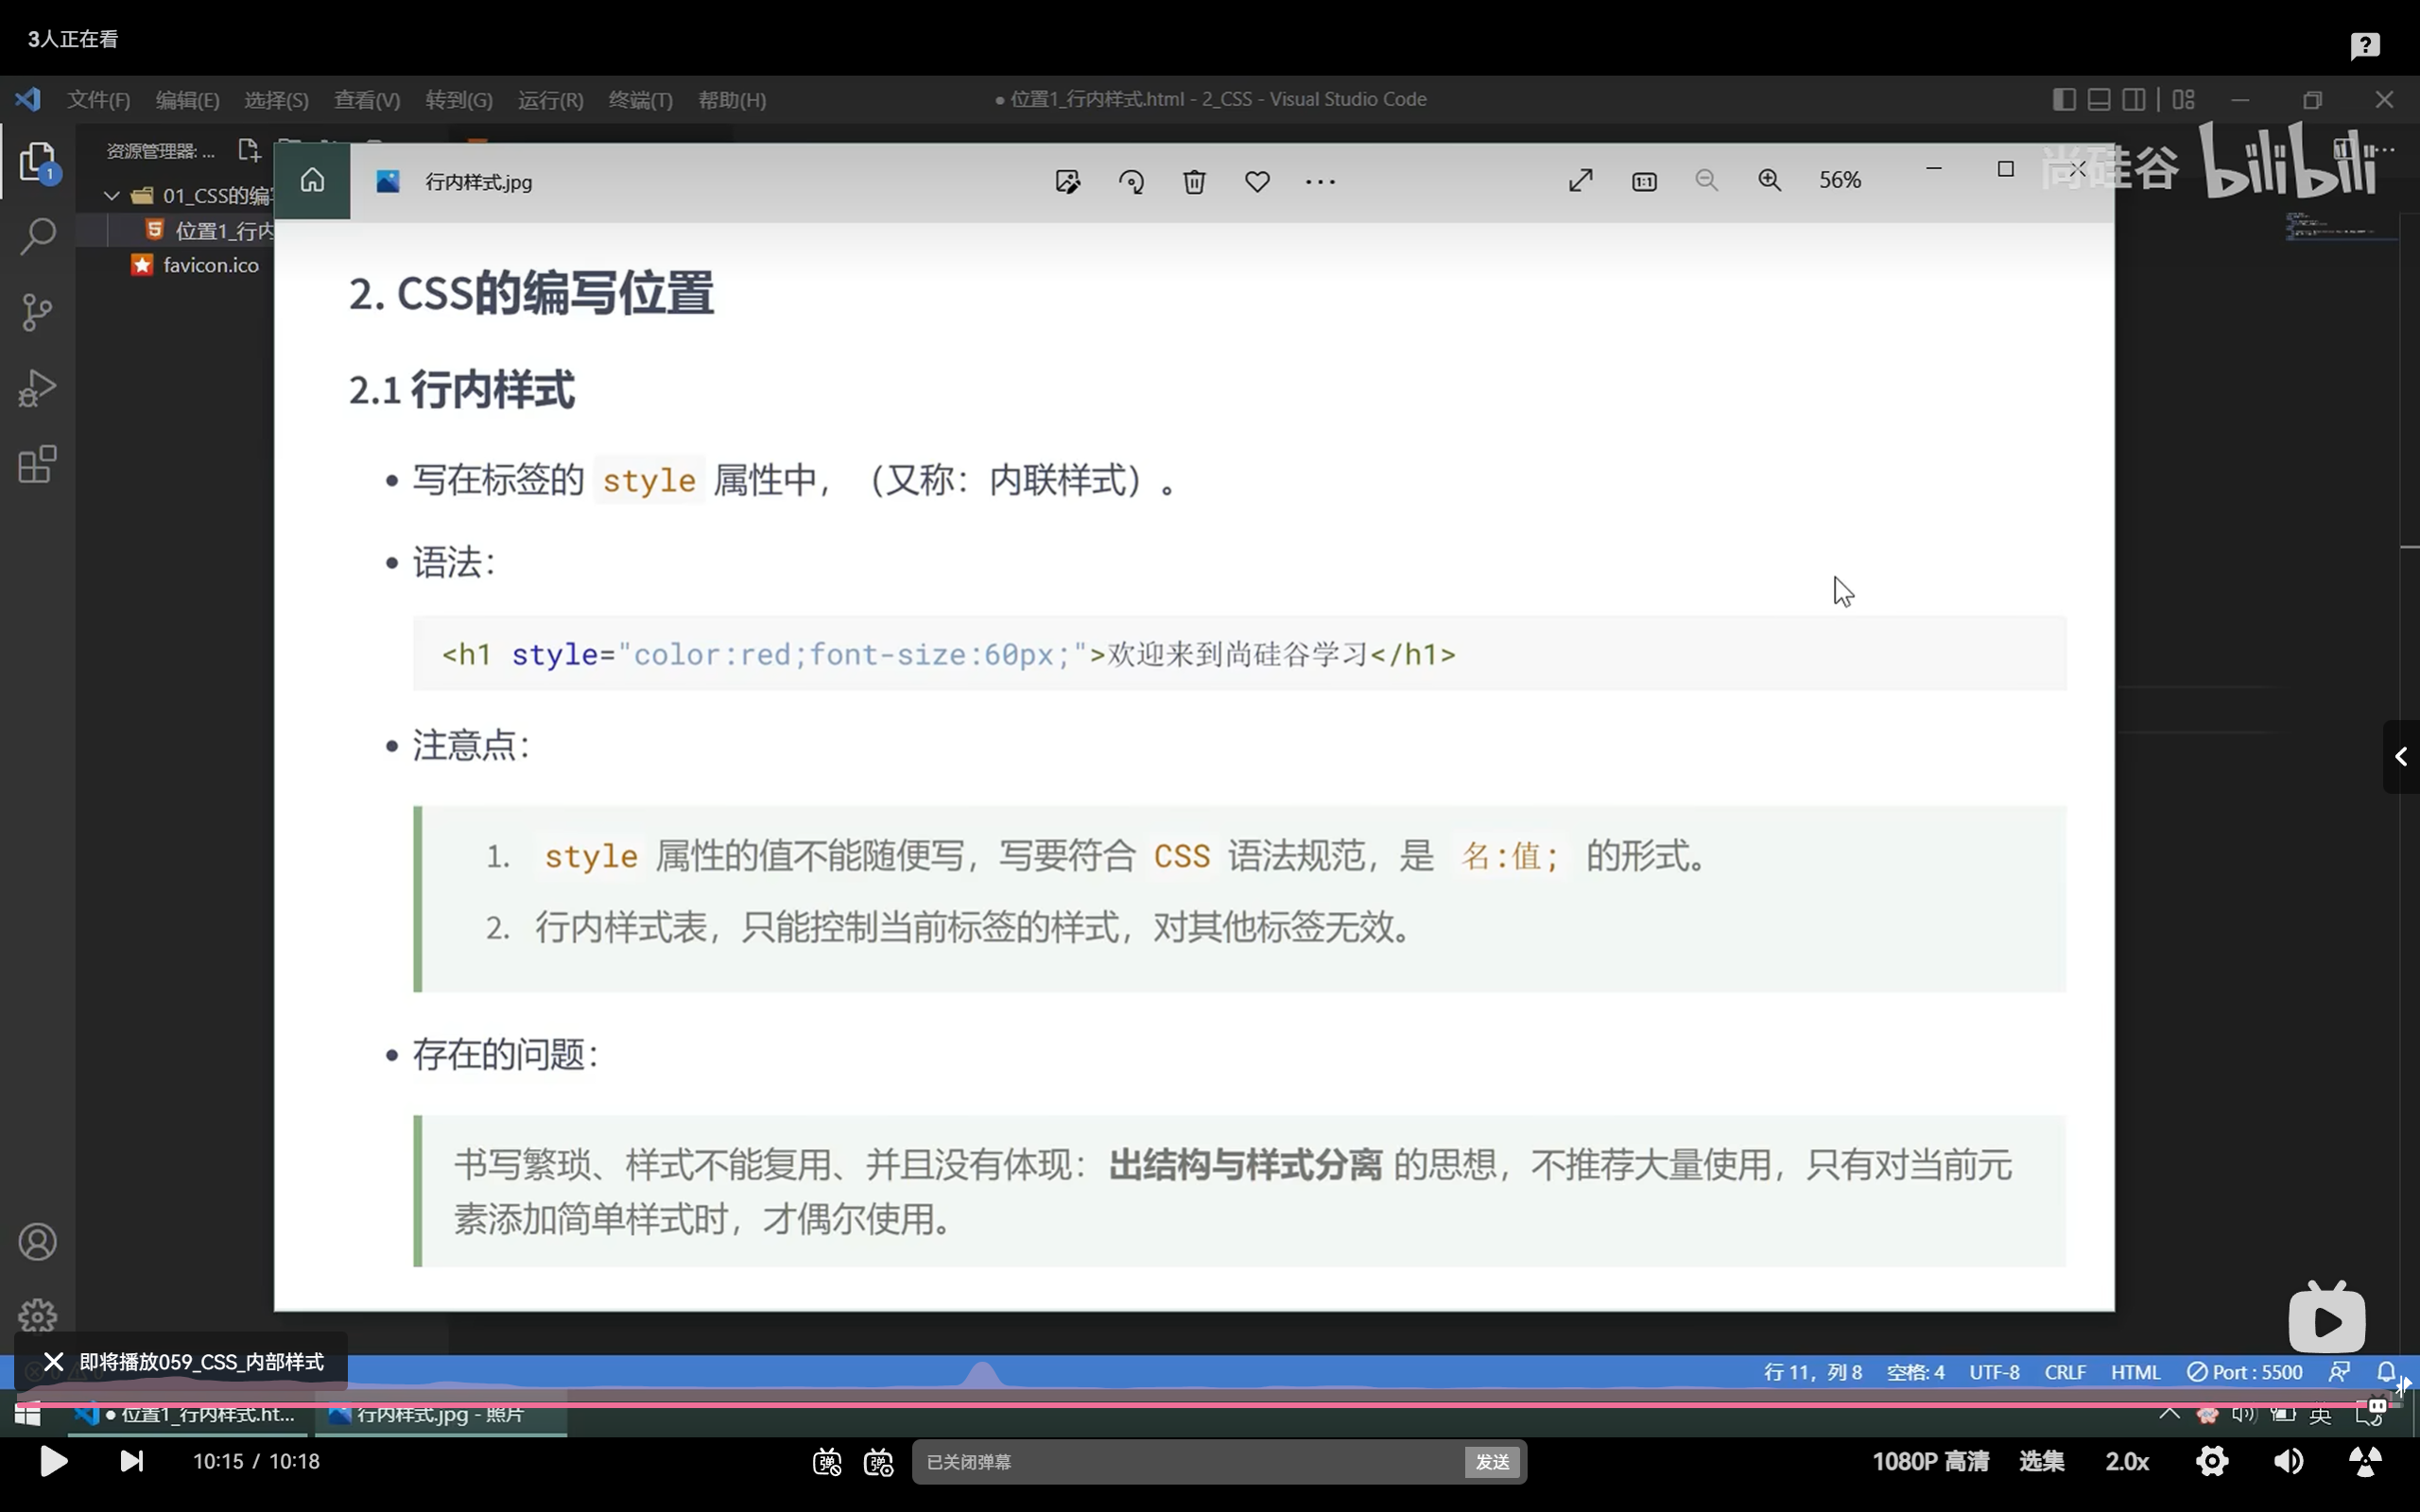Rotate the image in Photos viewer
The width and height of the screenshot is (2420, 1512).
(1131, 181)
